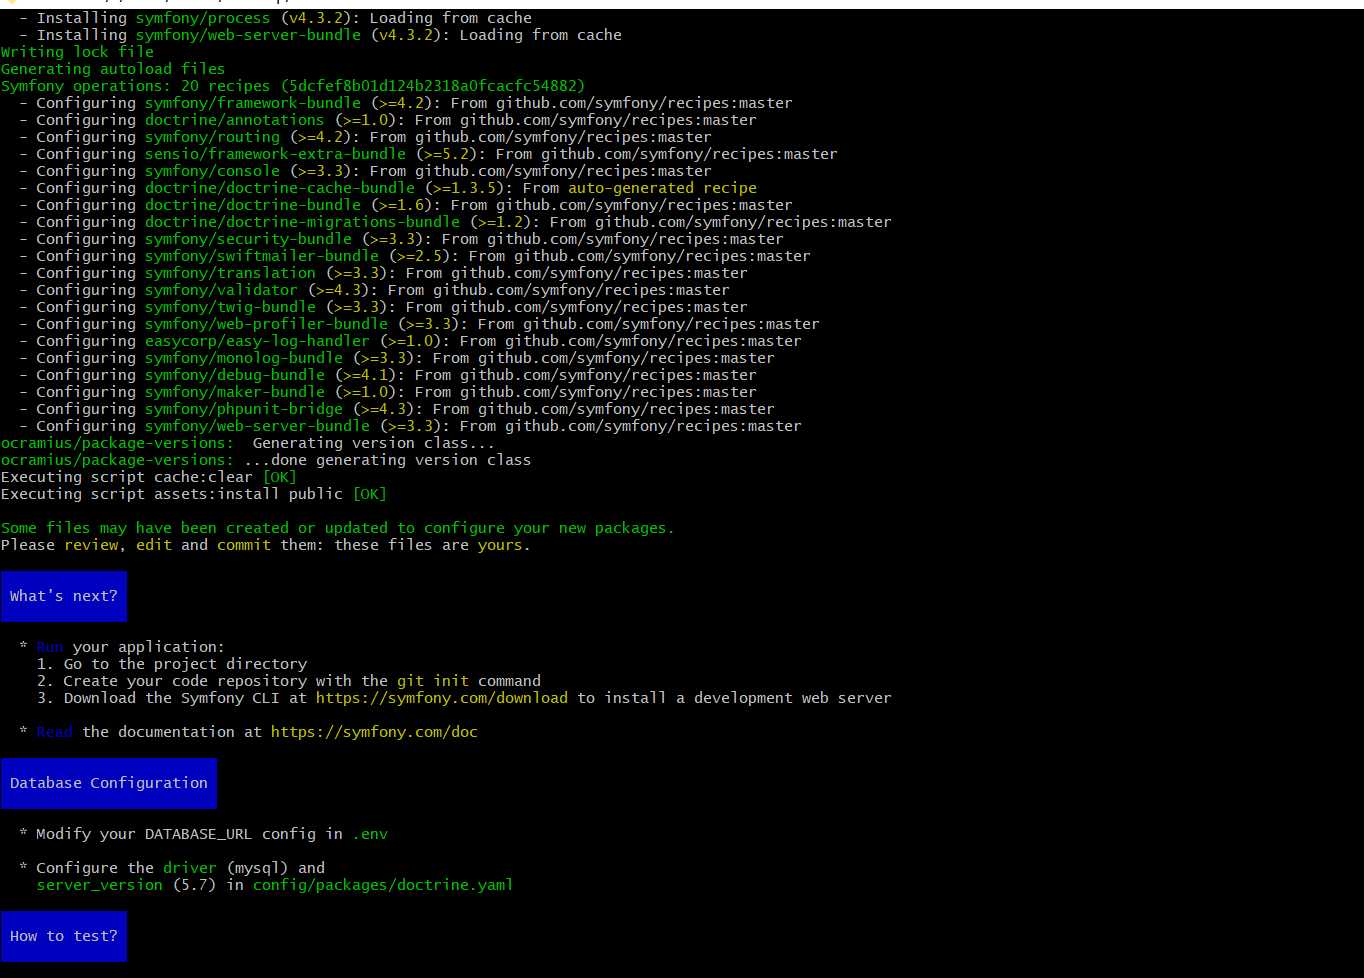Click the word review in Please line

click(x=92, y=545)
